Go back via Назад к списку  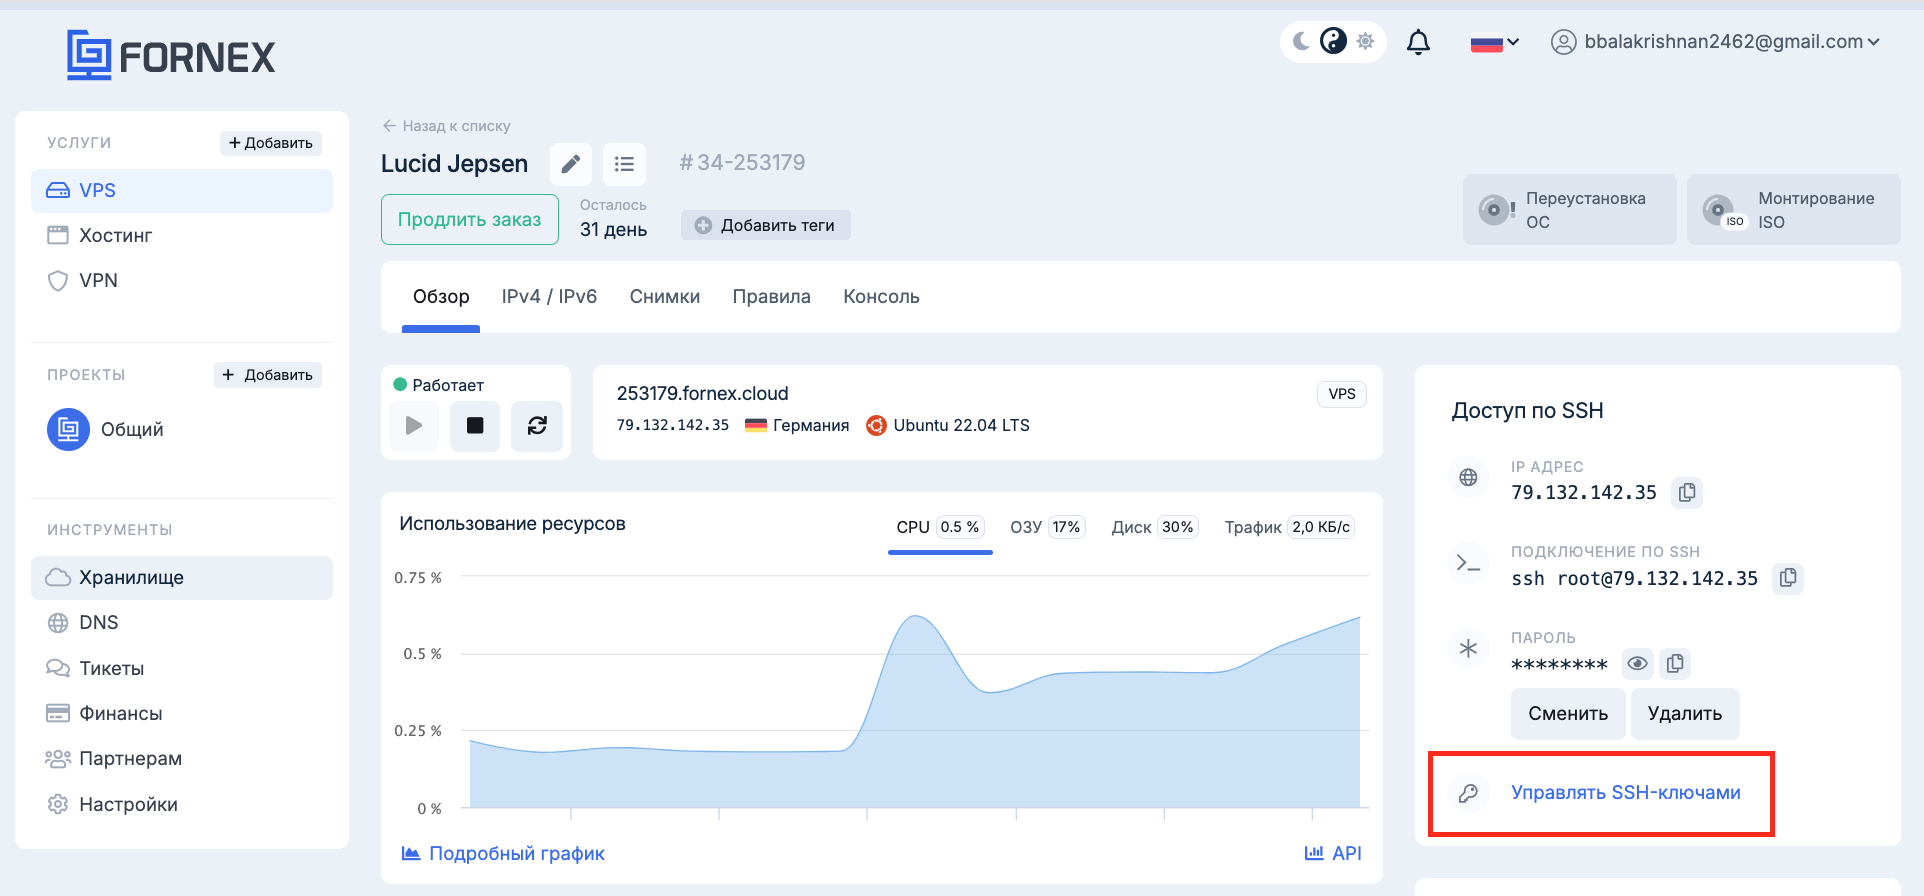(x=446, y=126)
